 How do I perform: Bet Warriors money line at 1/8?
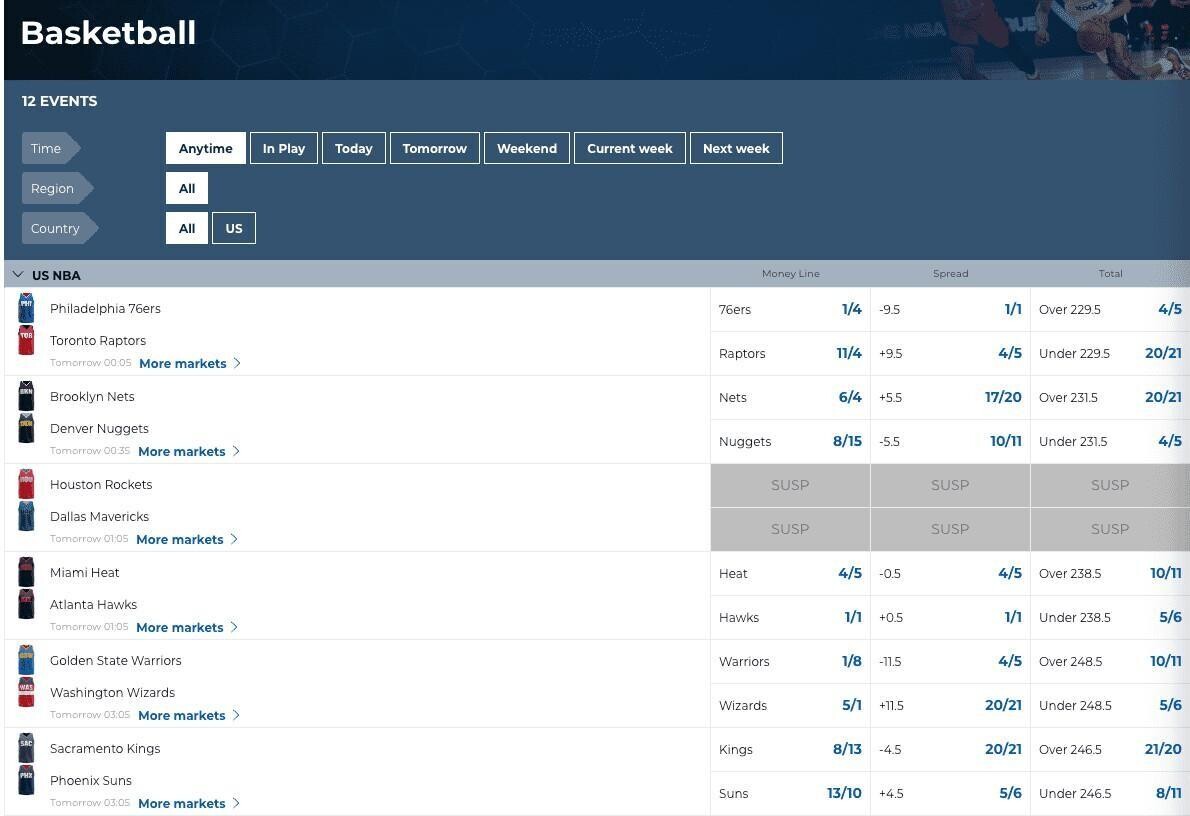coord(790,662)
